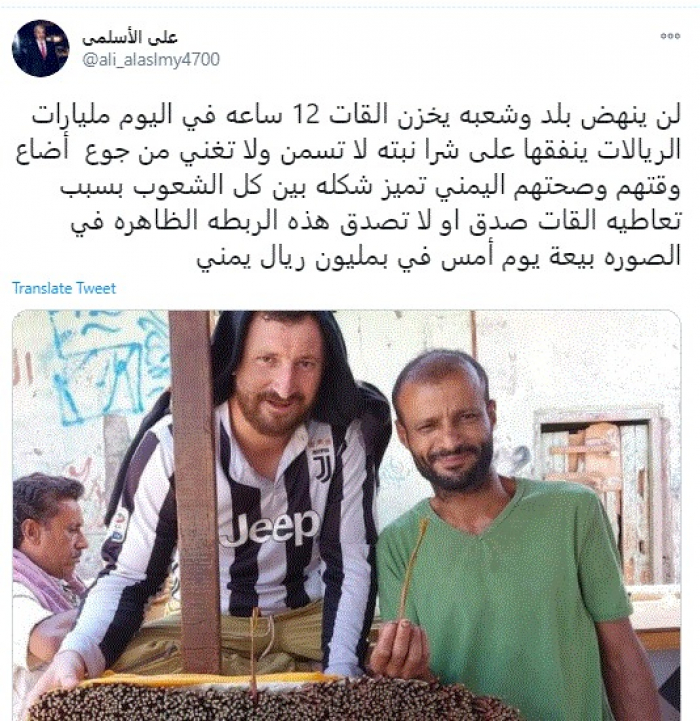Click the blue graffiti on the wall
Viewport: 700px width, 721px height.
point(108,363)
